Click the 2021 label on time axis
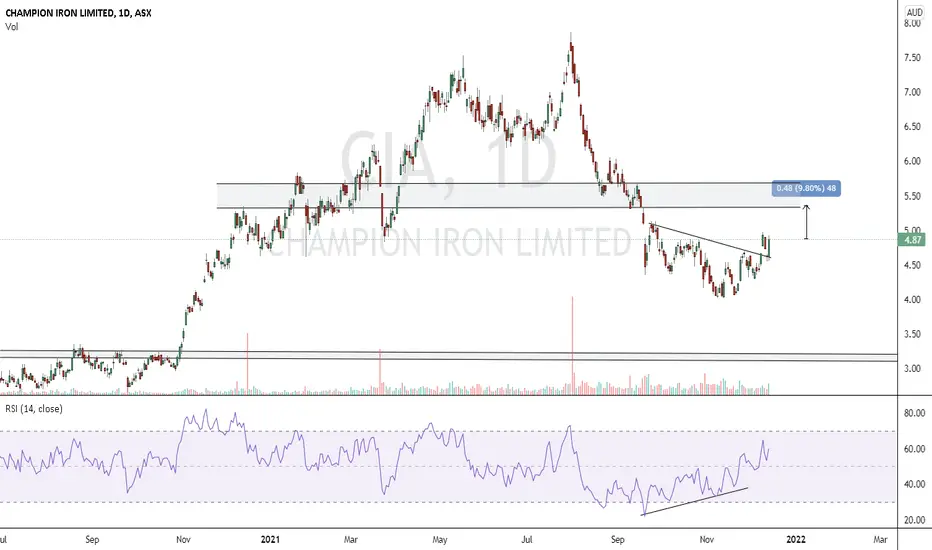The image size is (932, 550). click(x=270, y=539)
